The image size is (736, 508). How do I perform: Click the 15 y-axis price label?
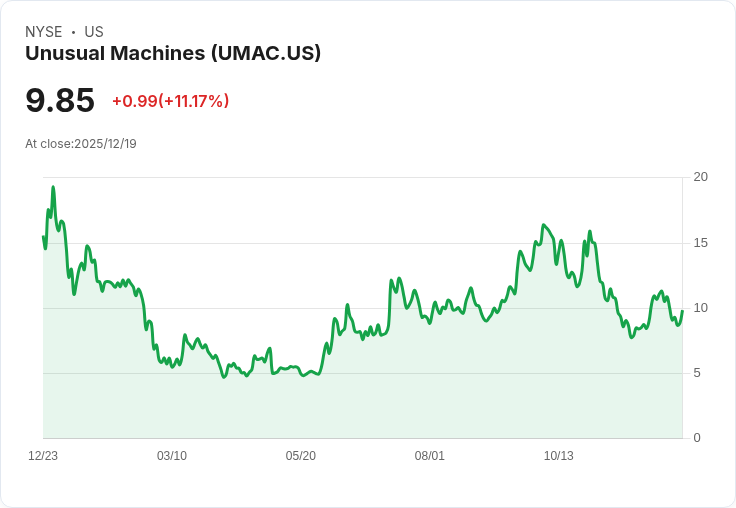pos(700,243)
